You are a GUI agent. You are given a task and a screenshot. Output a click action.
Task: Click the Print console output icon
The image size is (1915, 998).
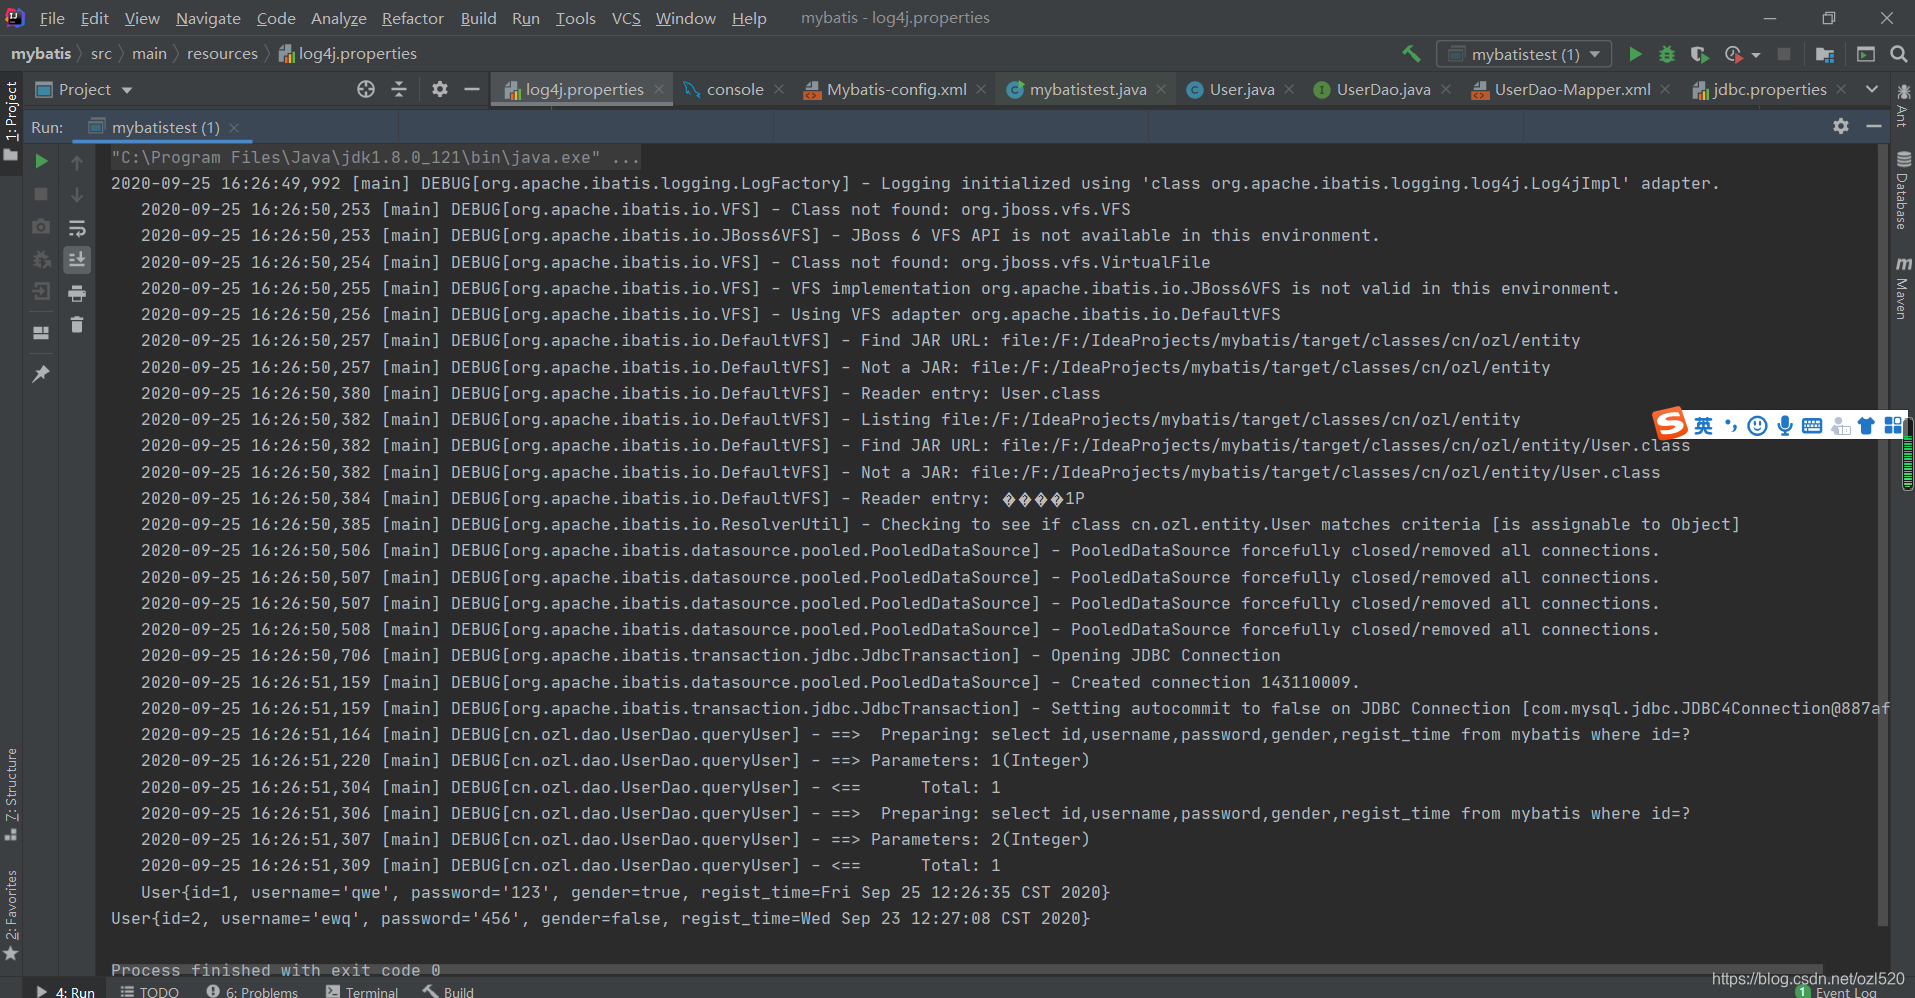[x=77, y=293]
